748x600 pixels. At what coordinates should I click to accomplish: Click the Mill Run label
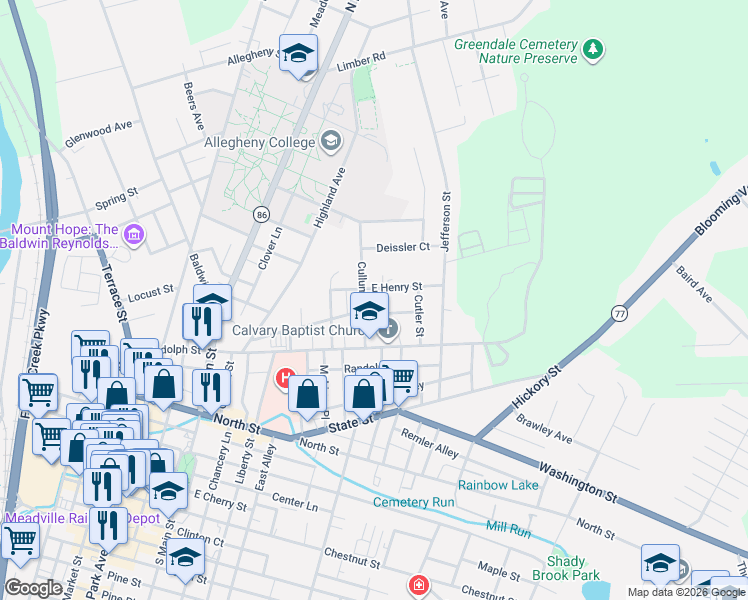click(x=509, y=529)
